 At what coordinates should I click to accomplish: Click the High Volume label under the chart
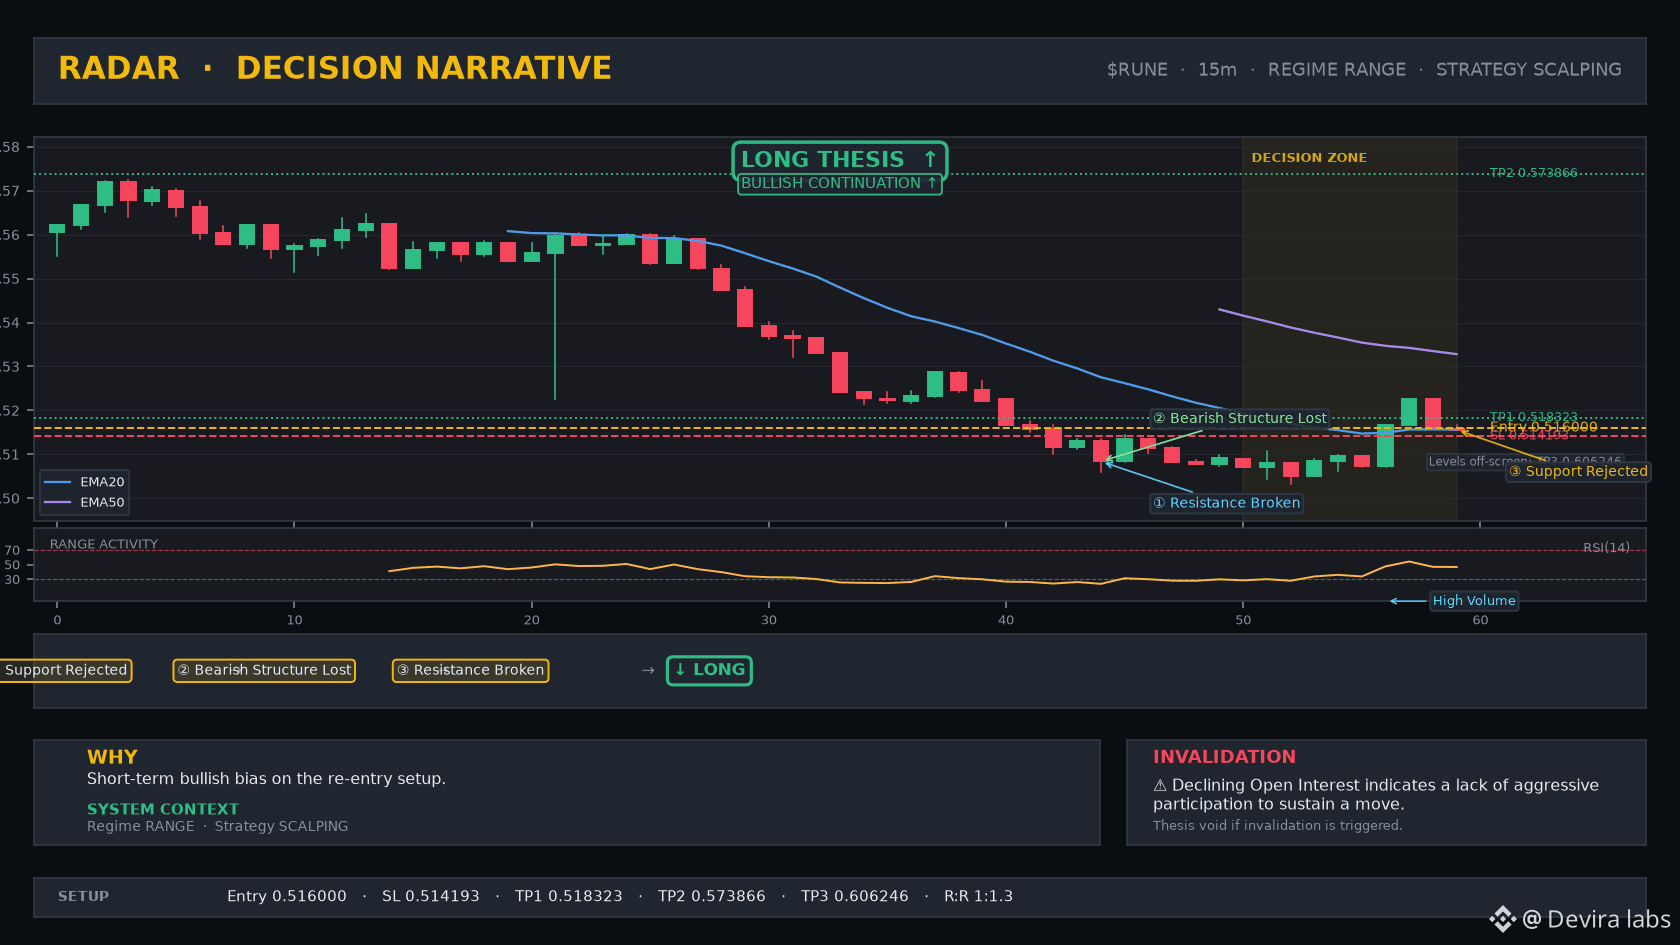[1474, 601]
